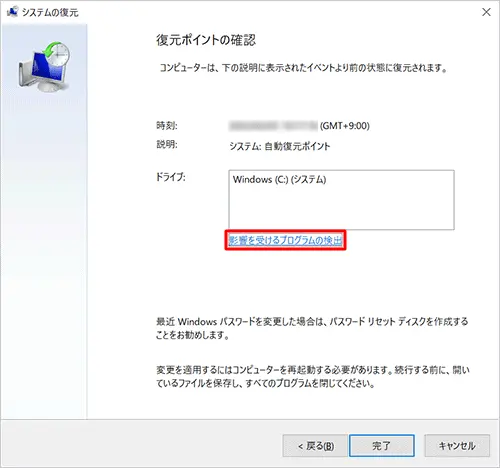Click the 説明: label
This screenshot has width=500, height=468.
pyautogui.click(x=167, y=145)
